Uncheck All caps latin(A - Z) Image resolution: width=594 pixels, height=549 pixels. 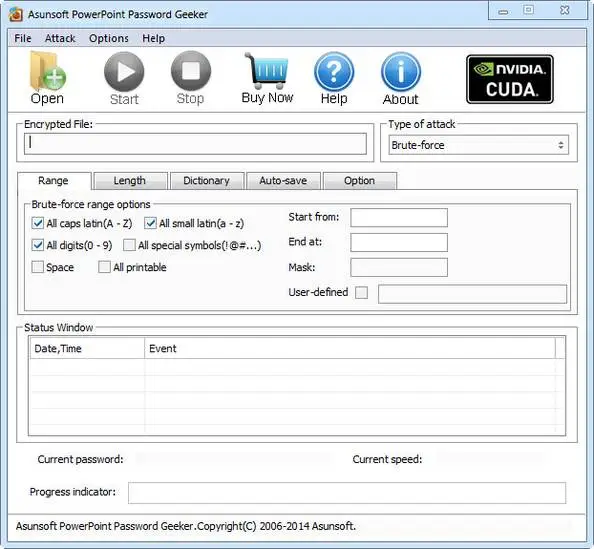point(38,223)
